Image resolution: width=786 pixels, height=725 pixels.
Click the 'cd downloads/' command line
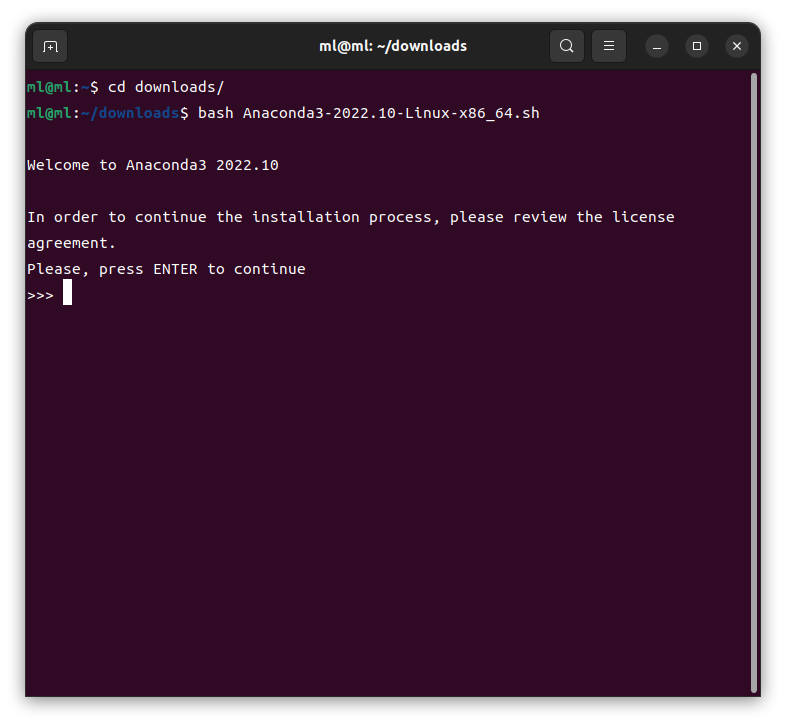point(166,87)
